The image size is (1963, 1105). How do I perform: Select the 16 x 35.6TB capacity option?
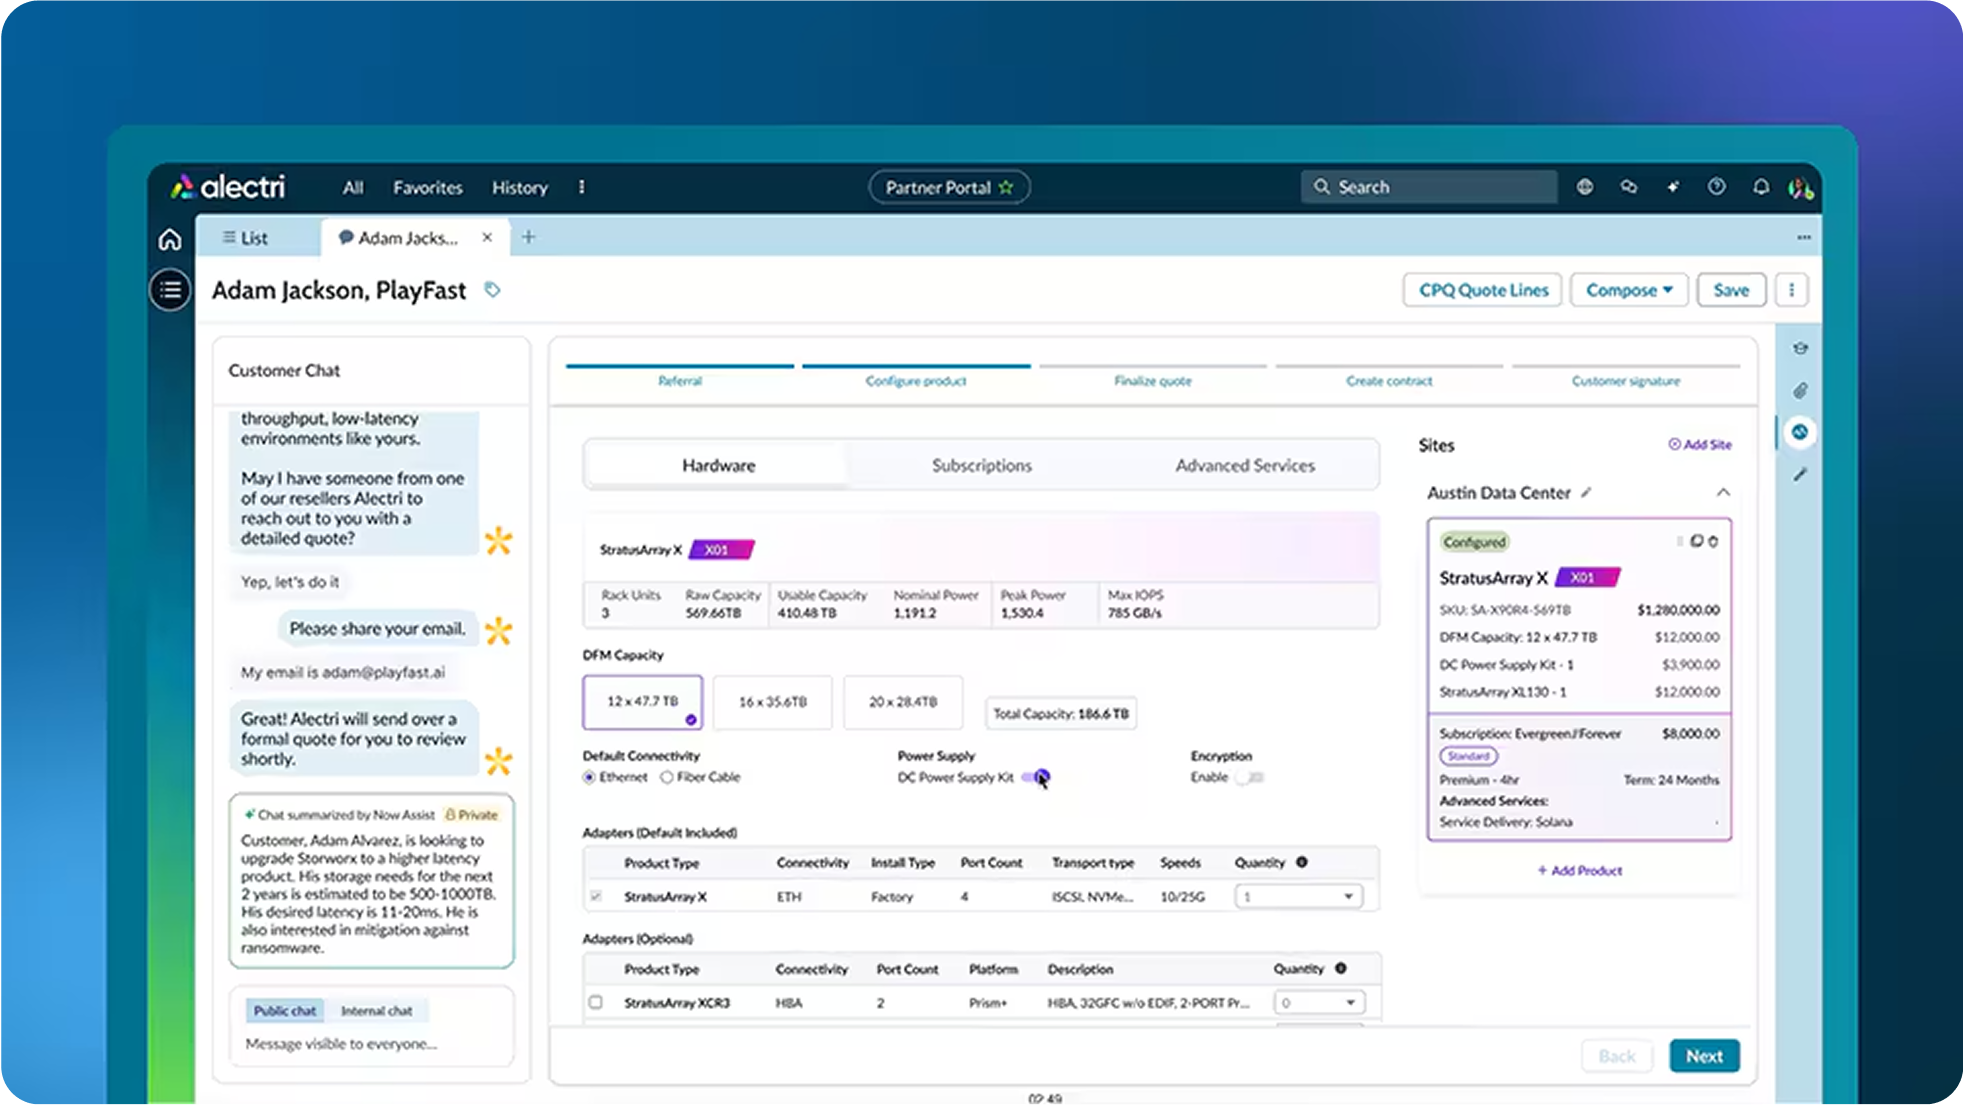(x=772, y=702)
